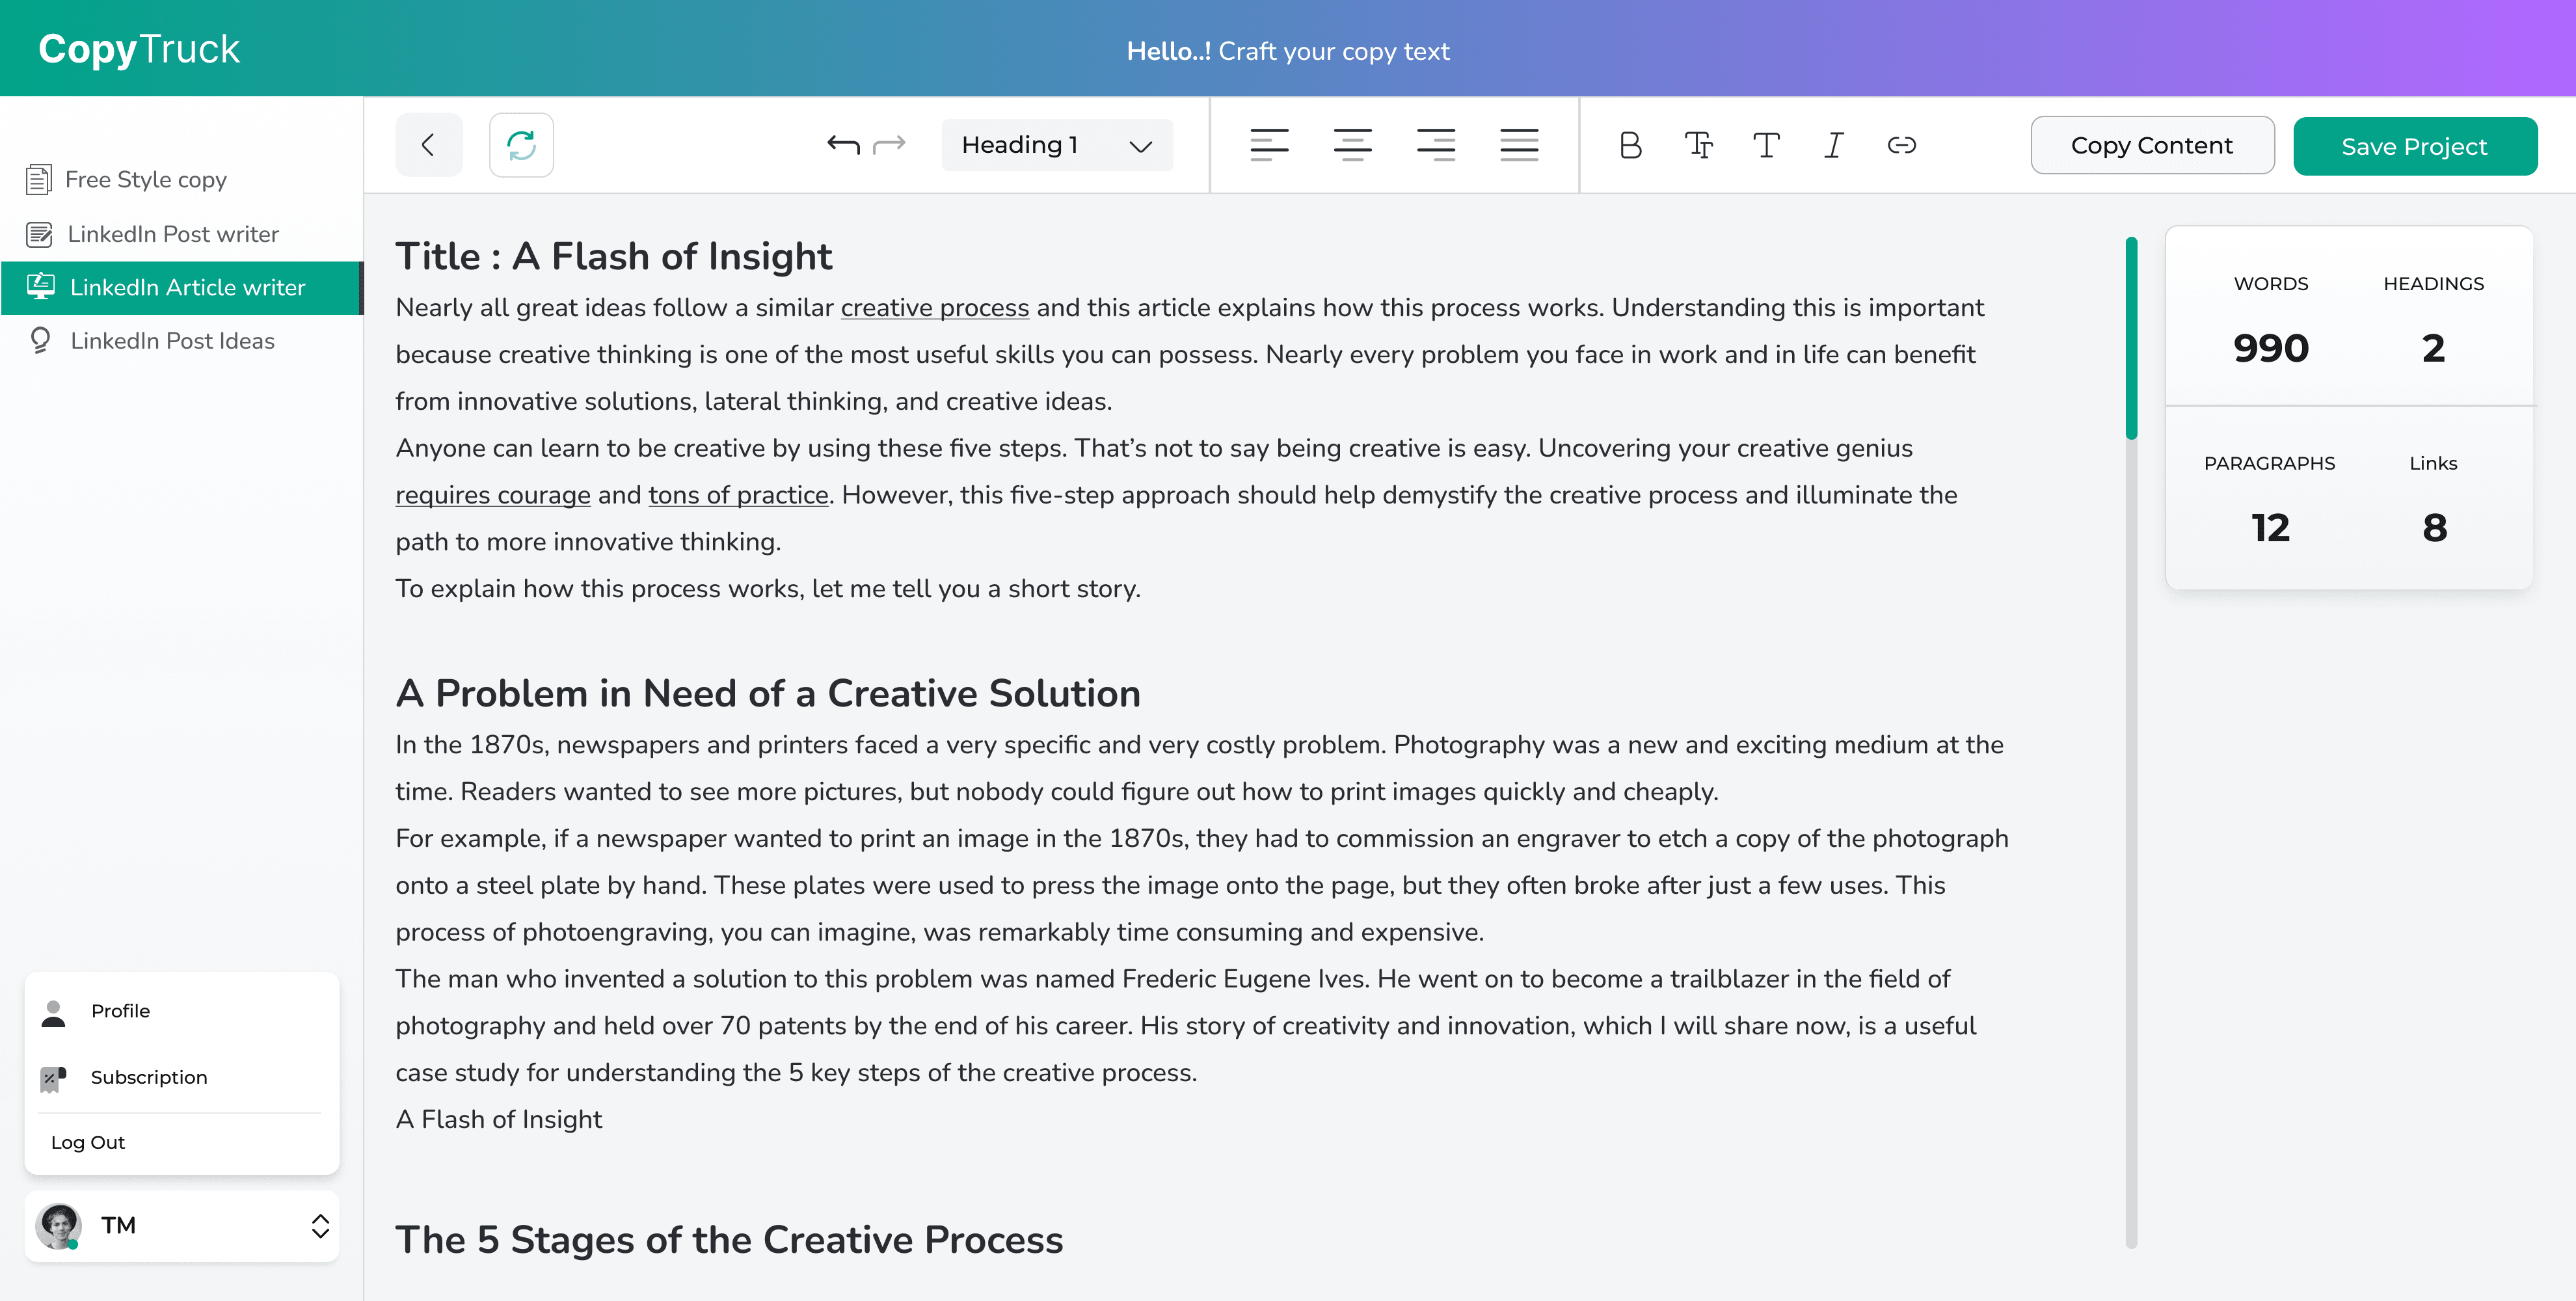This screenshot has height=1301, width=2576.
Task: Toggle italic formatting
Action: point(1833,146)
